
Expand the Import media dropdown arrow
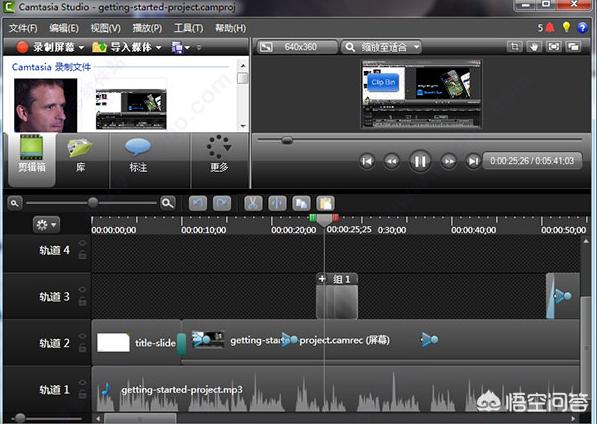point(158,48)
